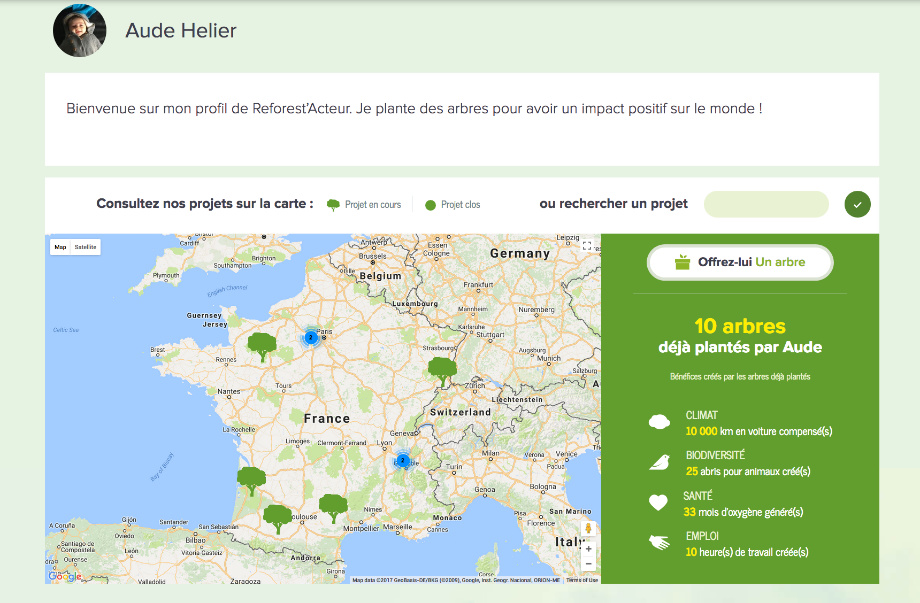Screen dimensions: 920x603
Task: Open the project cluster near Lyon
Action: click(x=403, y=461)
